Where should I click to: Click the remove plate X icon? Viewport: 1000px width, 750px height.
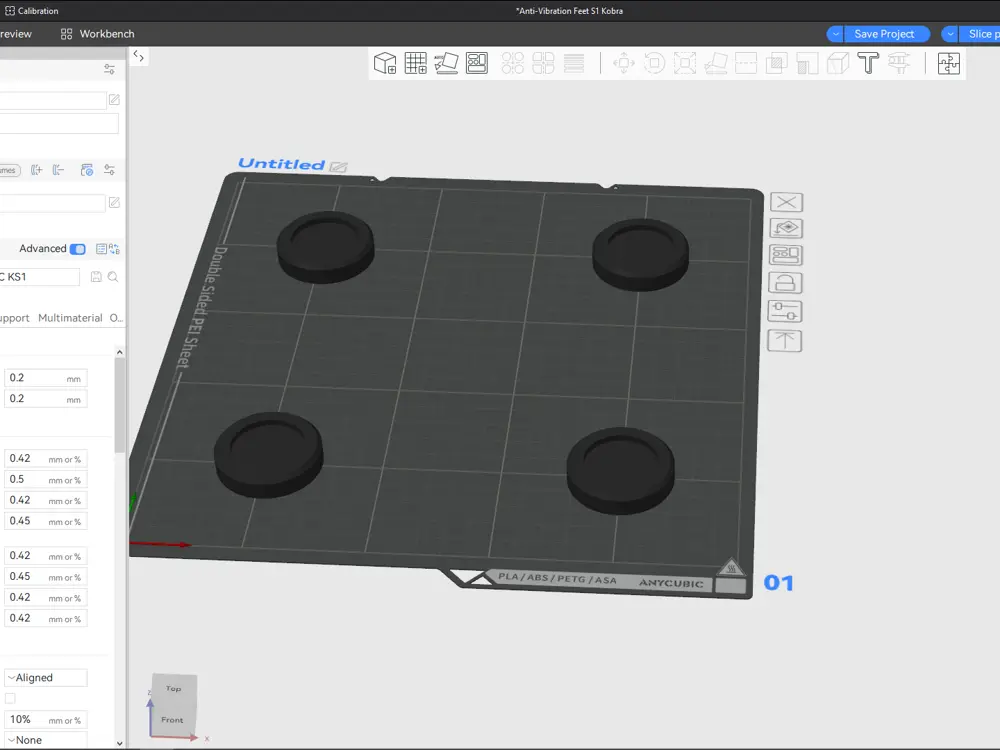pos(786,202)
